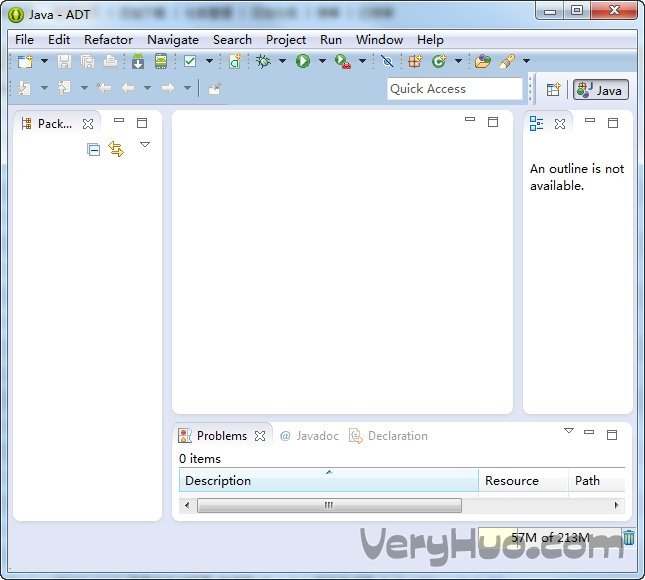
Task: Expand the Android Lint dropdown arrow
Action: tap(209, 61)
